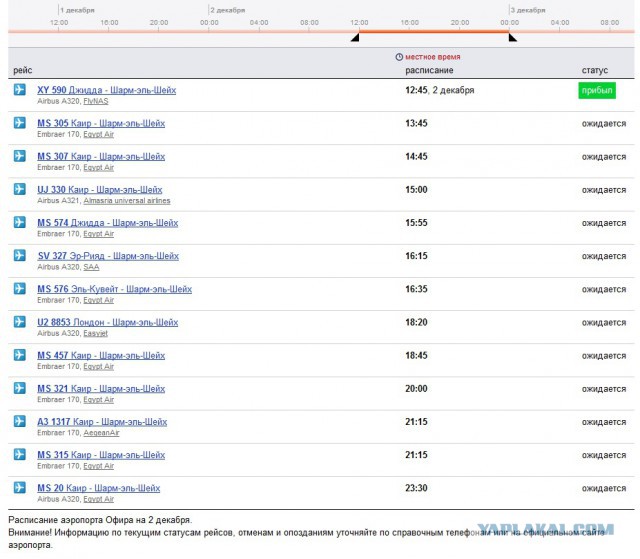Click the 3 декабря date marker on timeline
640x559 pixels.
point(528,10)
